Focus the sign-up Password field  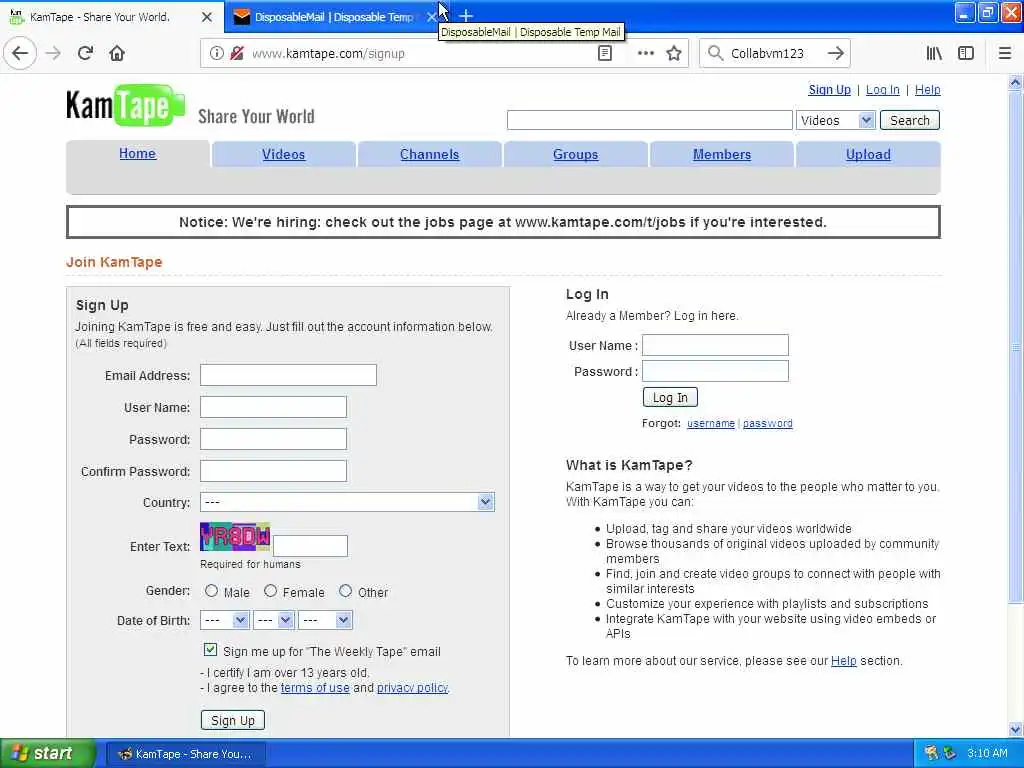click(273, 439)
